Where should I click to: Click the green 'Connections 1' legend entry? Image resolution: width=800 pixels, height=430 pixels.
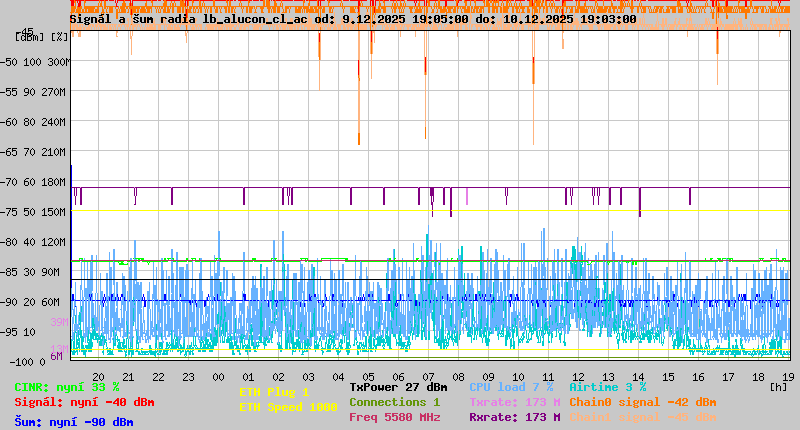[x=394, y=402]
